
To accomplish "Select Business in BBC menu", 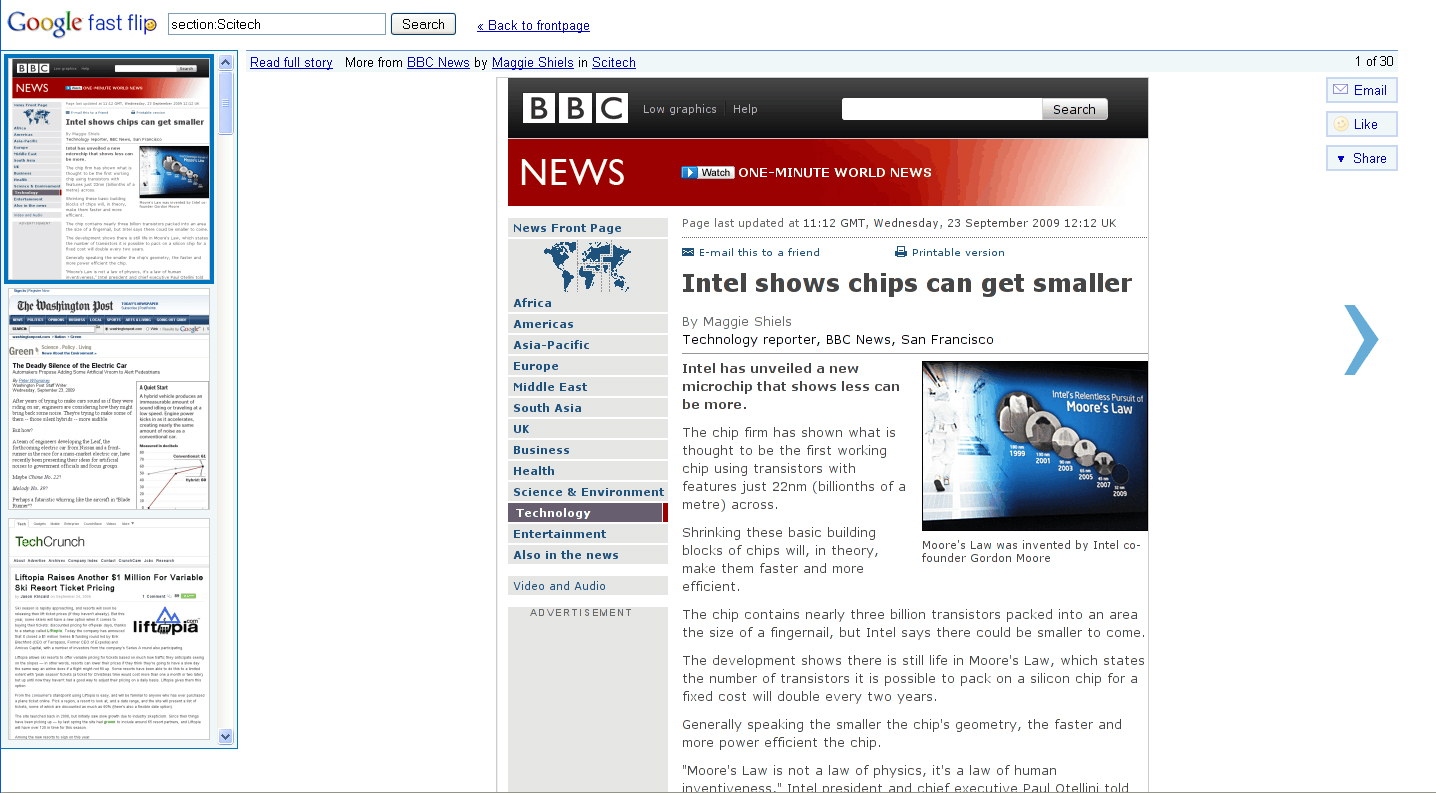I will 588,450.
